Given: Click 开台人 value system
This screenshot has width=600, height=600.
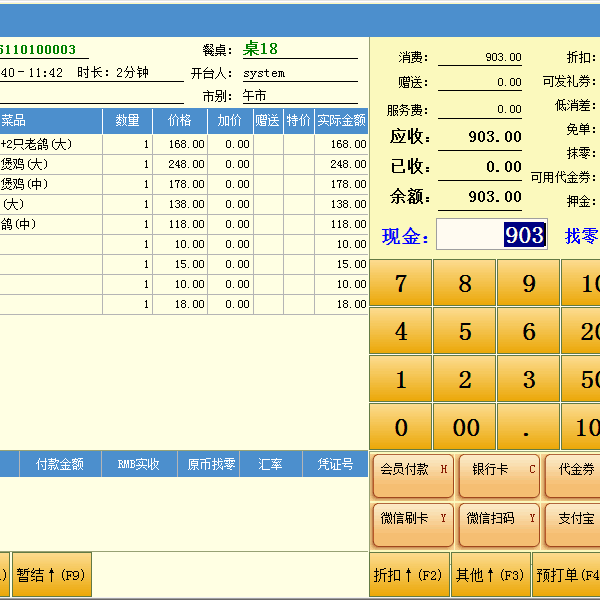Looking at the screenshot, I should point(264,73).
